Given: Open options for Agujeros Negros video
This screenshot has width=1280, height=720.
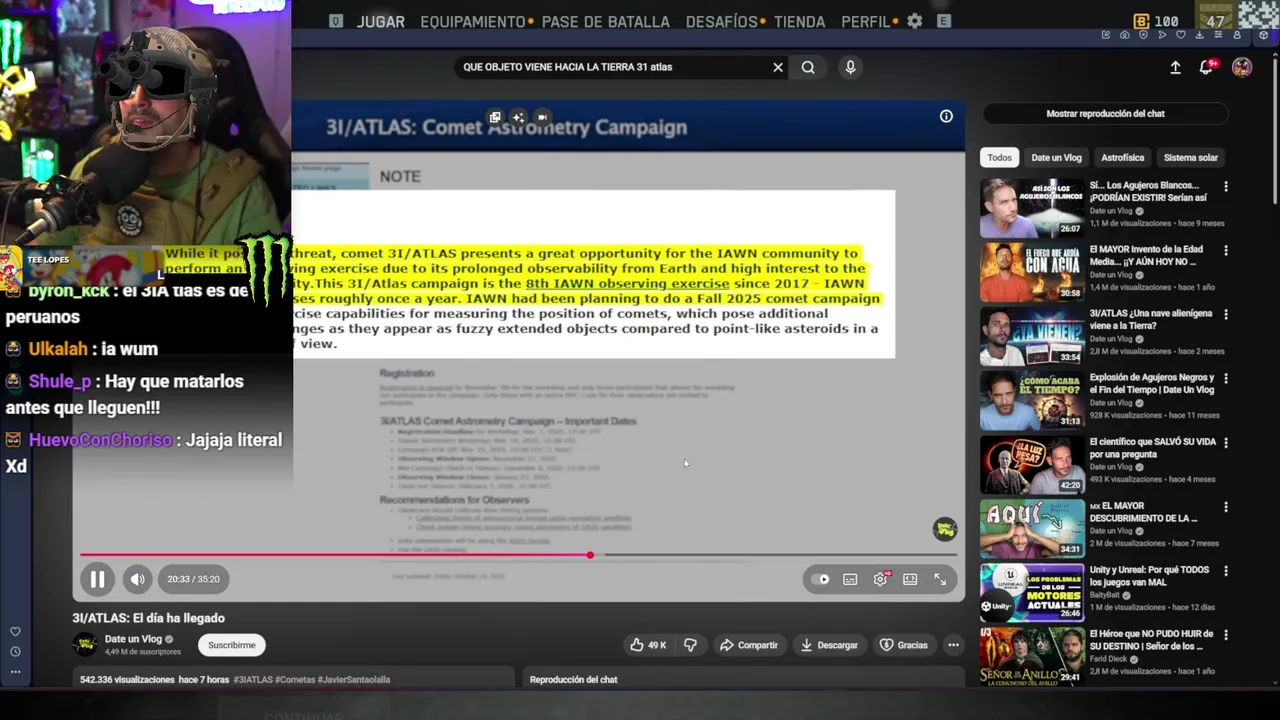Looking at the screenshot, I should tap(1226, 378).
